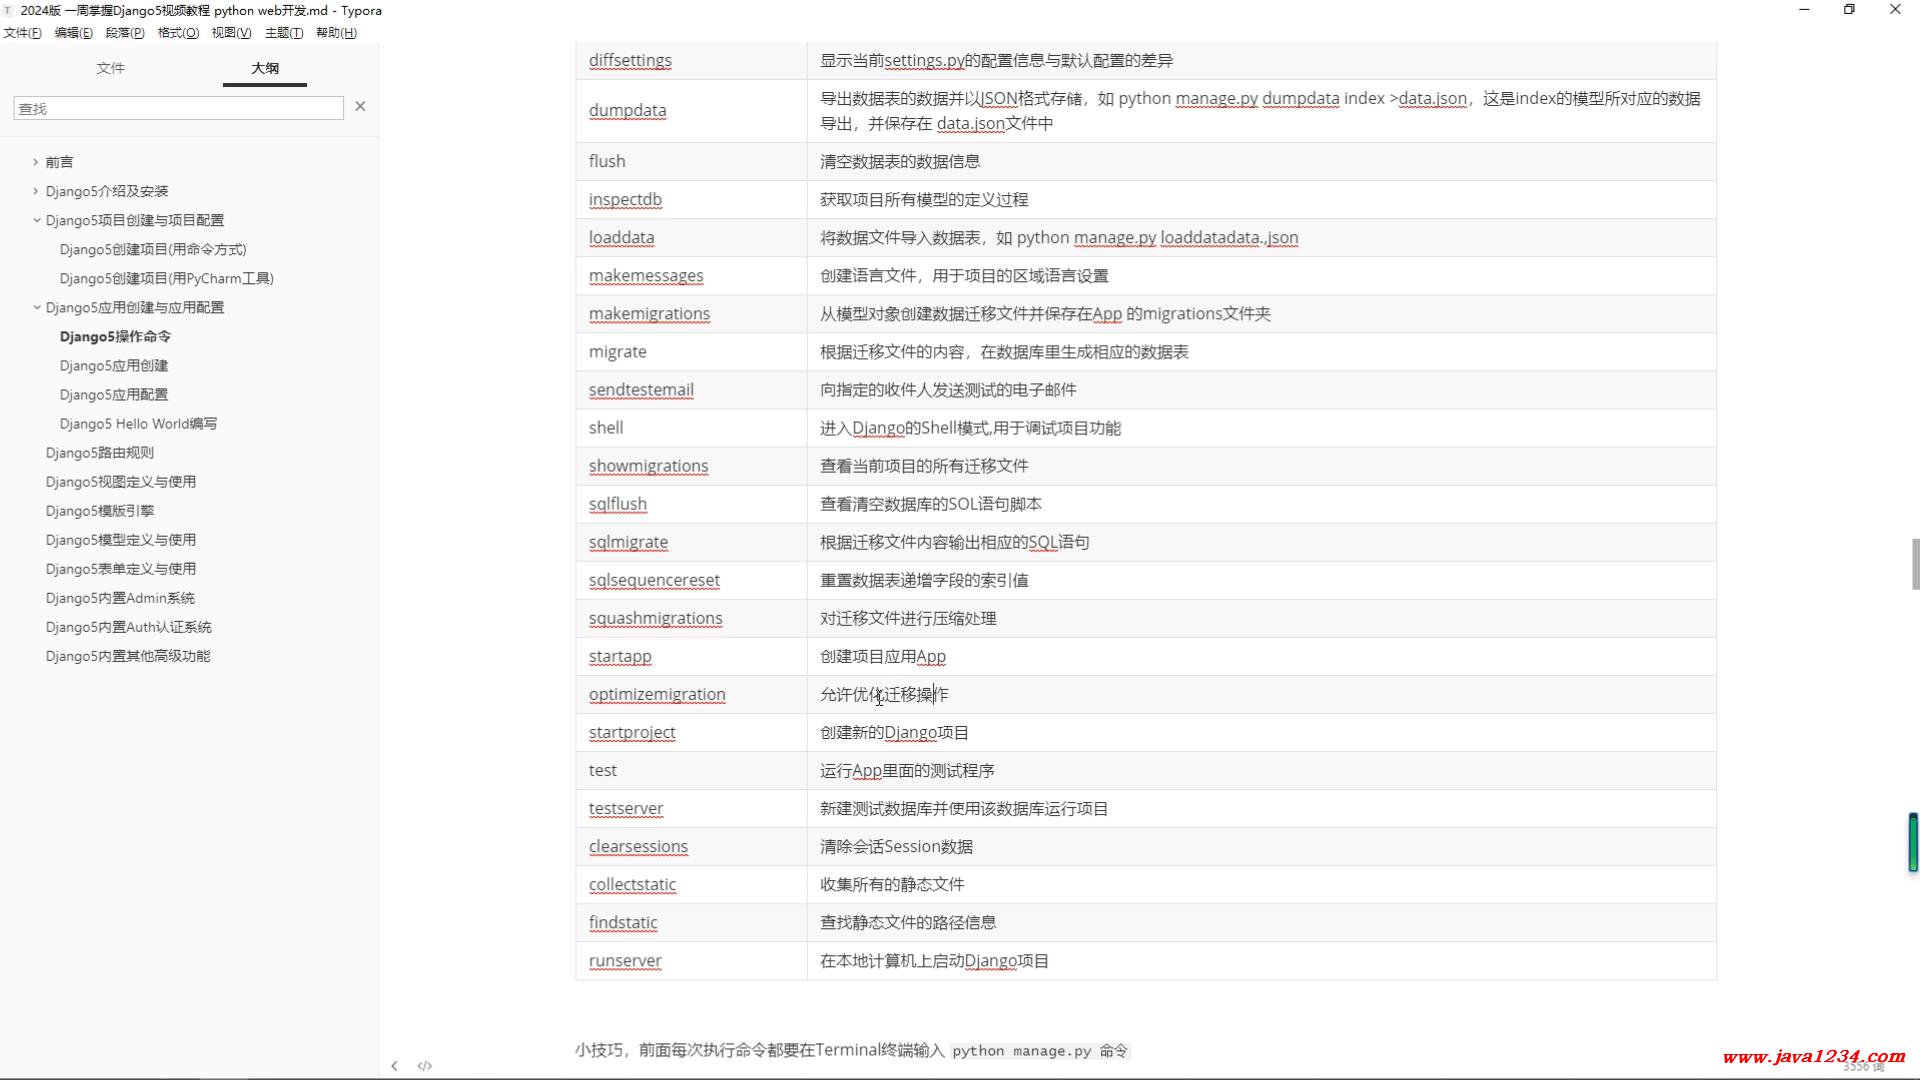Click the showmigrations command cell
The width and height of the screenshot is (1920, 1080).
click(x=691, y=465)
